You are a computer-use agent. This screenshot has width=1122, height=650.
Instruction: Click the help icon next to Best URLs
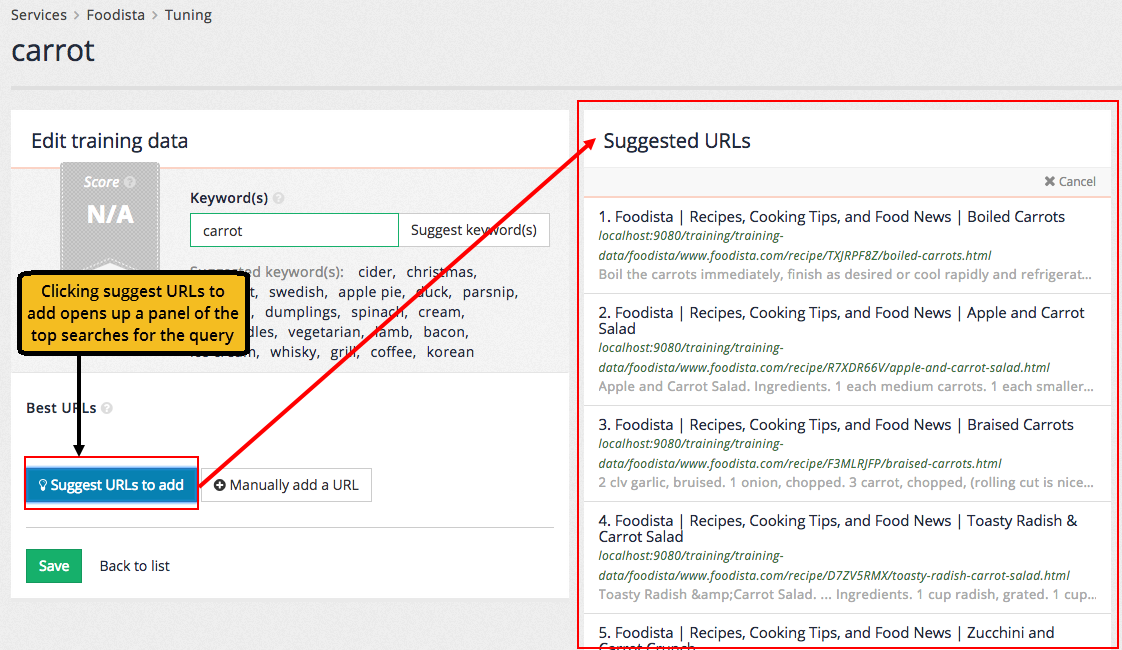(x=107, y=408)
